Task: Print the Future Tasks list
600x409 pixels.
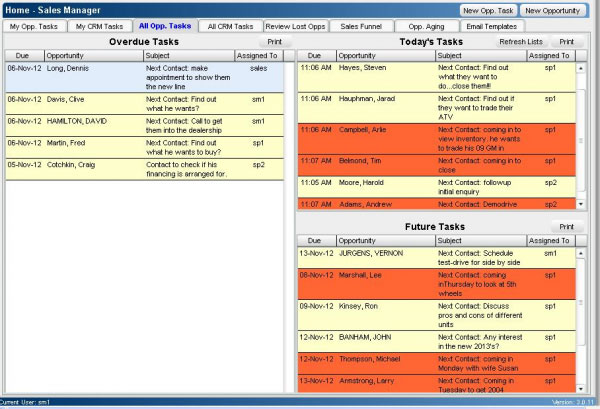Action: point(566,227)
